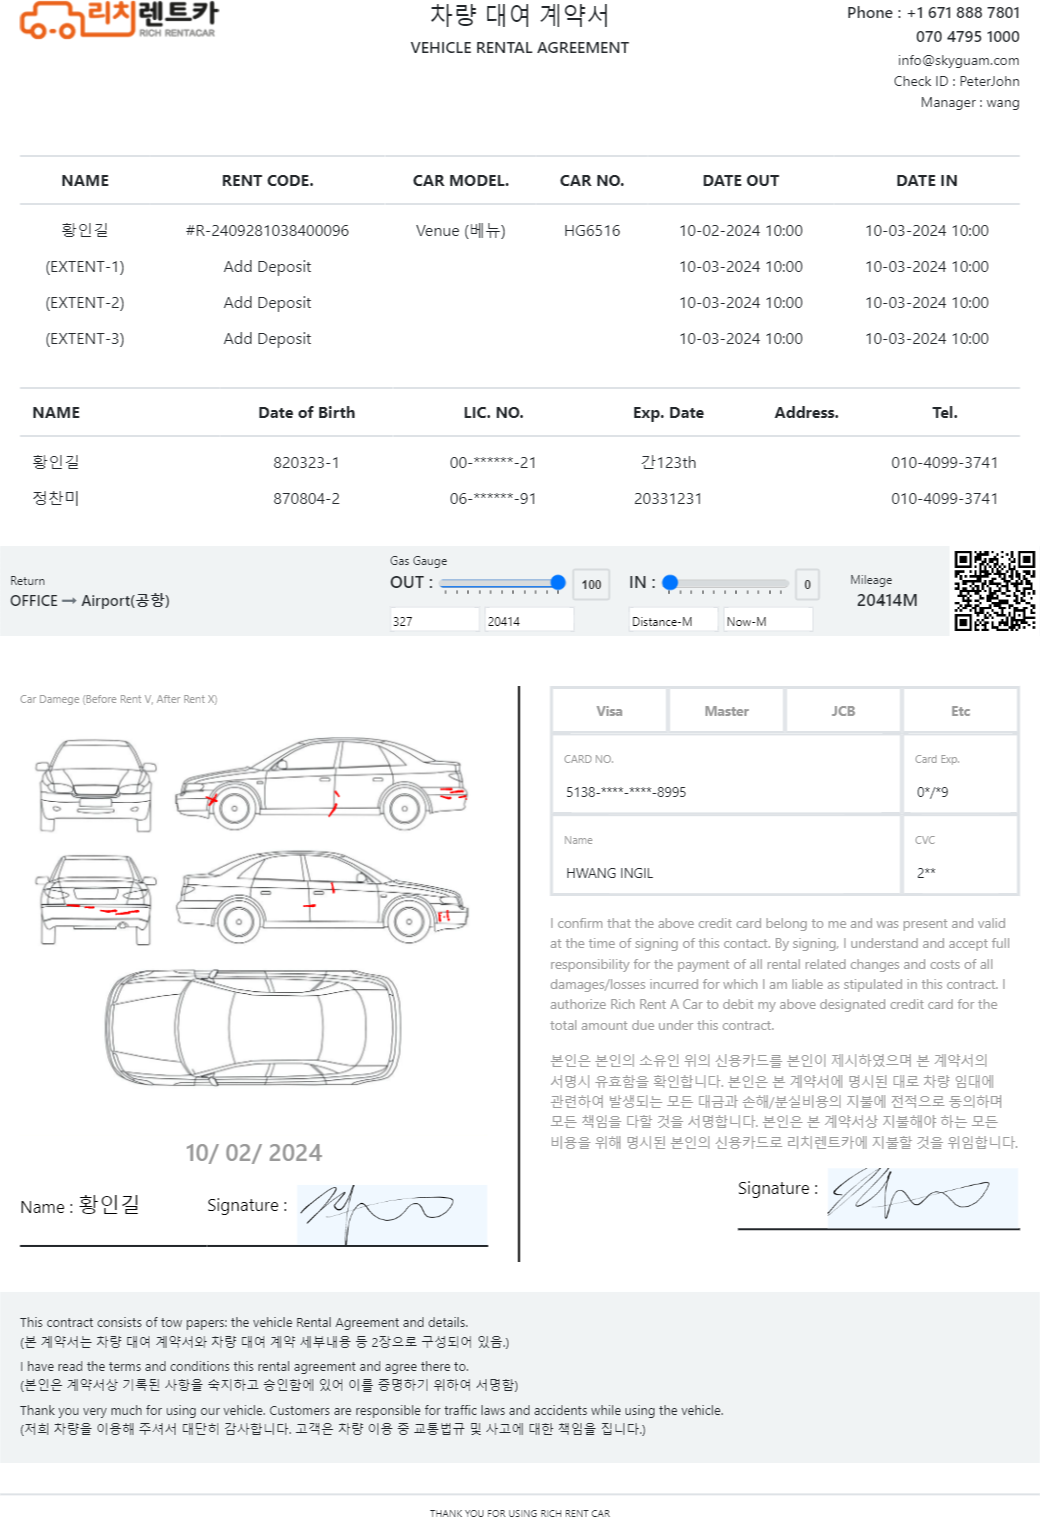This screenshot has height=1520, width=1040.
Task: Click the car number HG6516
Action: pyautogui.click(x=592, y=231)
